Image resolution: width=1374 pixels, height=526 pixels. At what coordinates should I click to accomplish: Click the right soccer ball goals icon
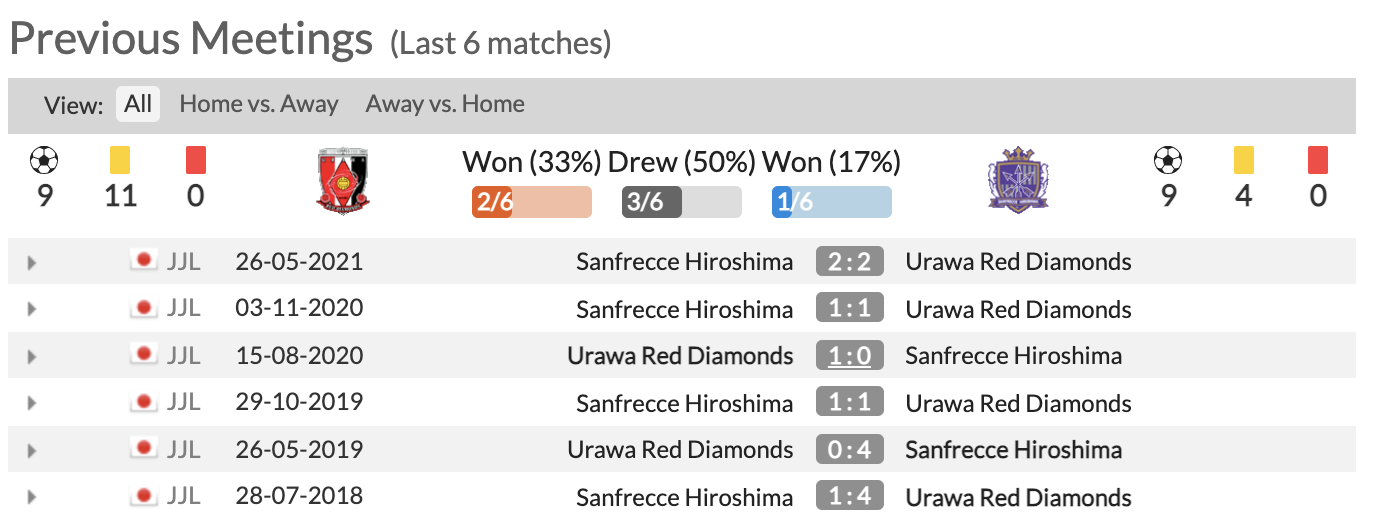(1168, 160)
